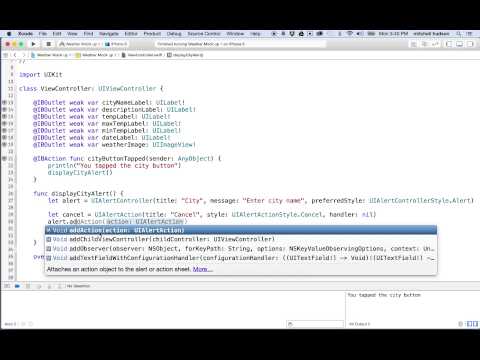Click the Step Out debug button
The height and width of the screenshot is (360, 480).
click(60, 286)
